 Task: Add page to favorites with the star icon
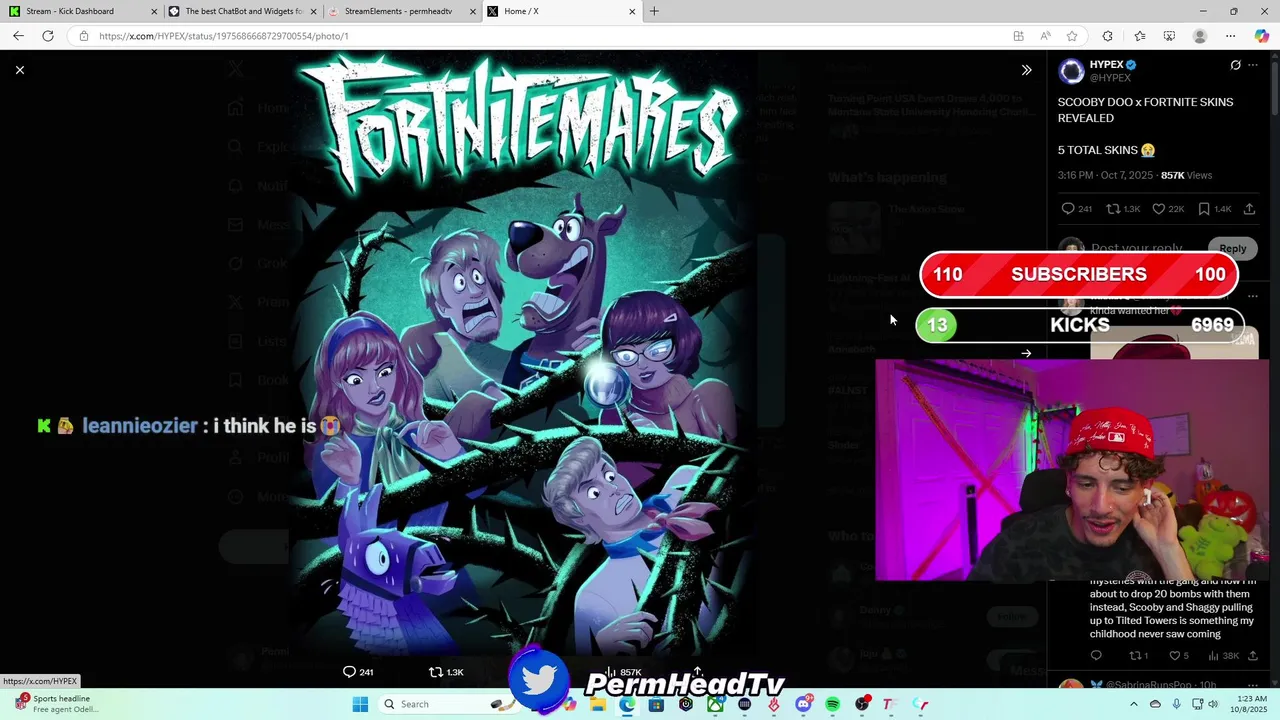click(1072, 36)
